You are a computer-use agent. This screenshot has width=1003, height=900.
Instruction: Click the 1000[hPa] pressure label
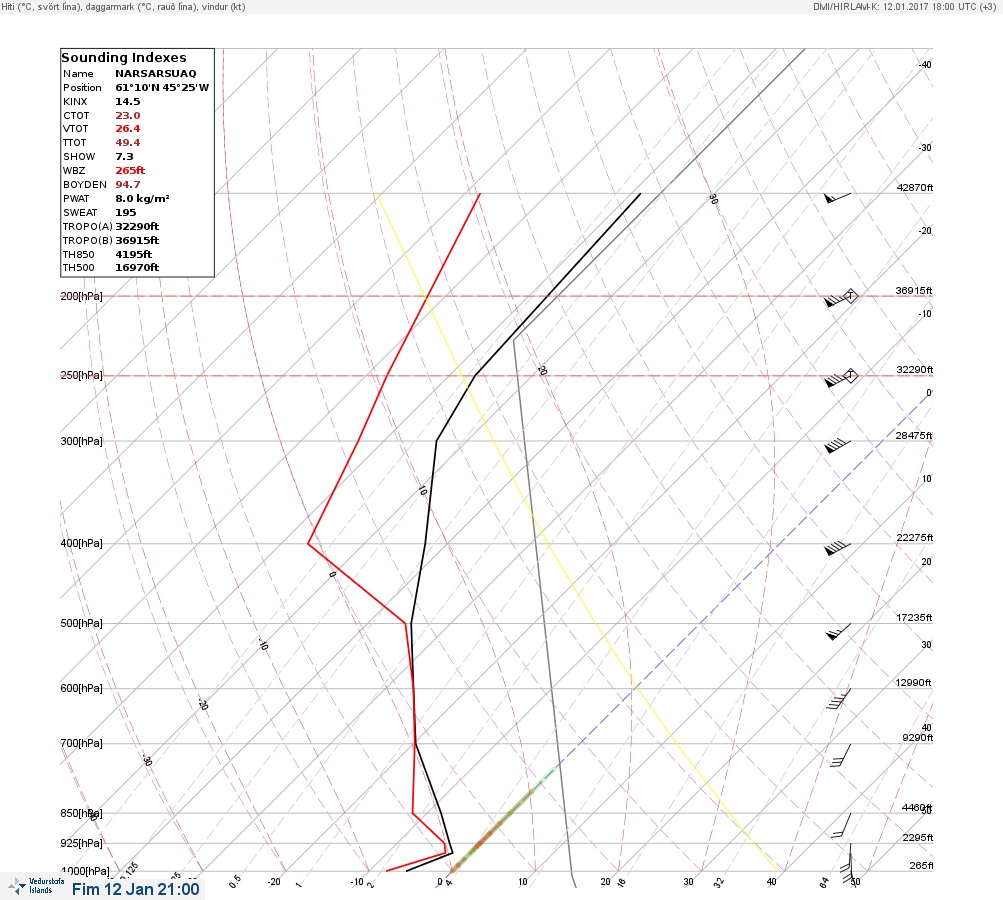(85, 871)
